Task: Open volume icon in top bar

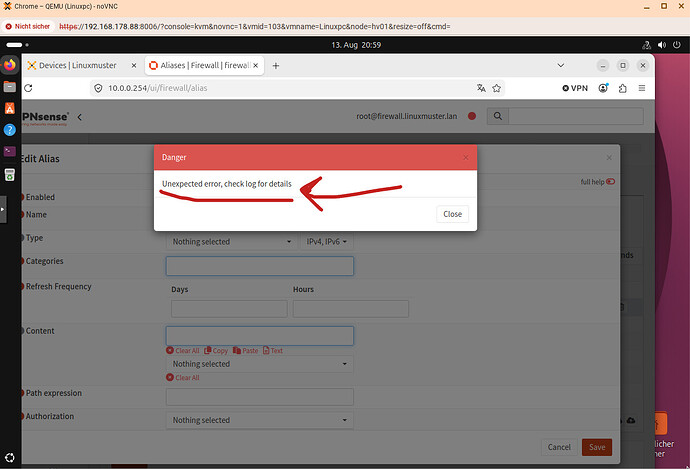Action: pos(661,45)
